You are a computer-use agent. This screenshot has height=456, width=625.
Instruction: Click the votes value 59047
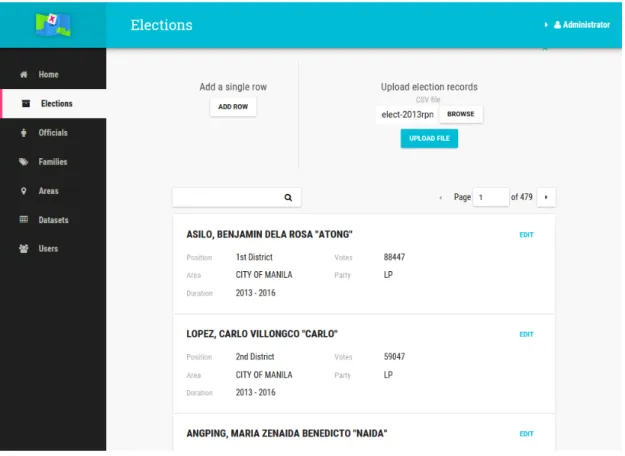[394, 357]
